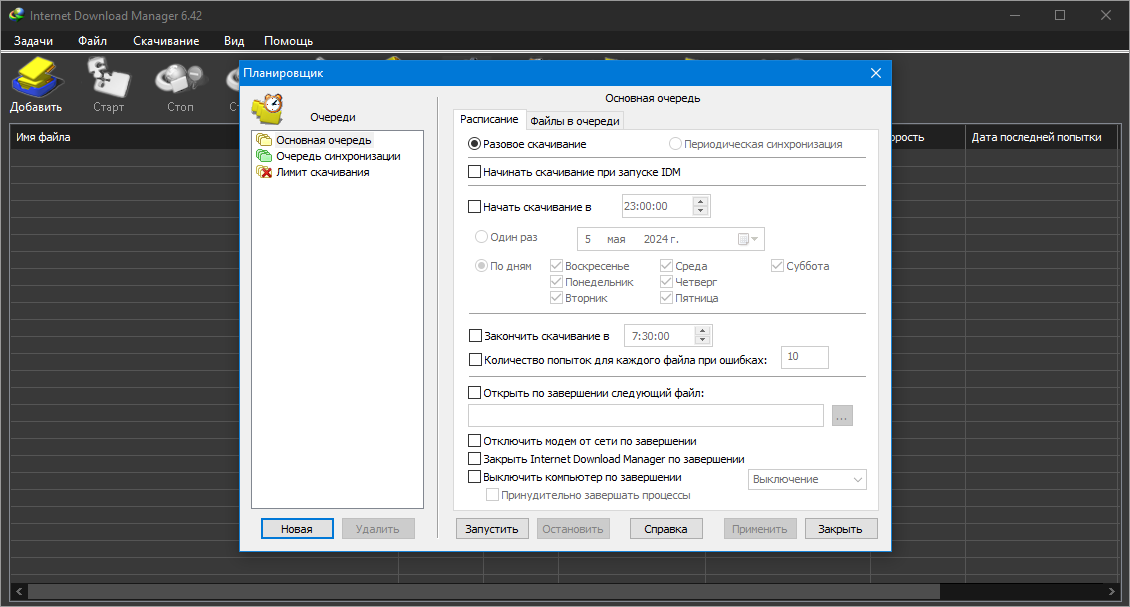1130x607 pixels.
Task: Click the Новая queue button
Action: [297, 529]
